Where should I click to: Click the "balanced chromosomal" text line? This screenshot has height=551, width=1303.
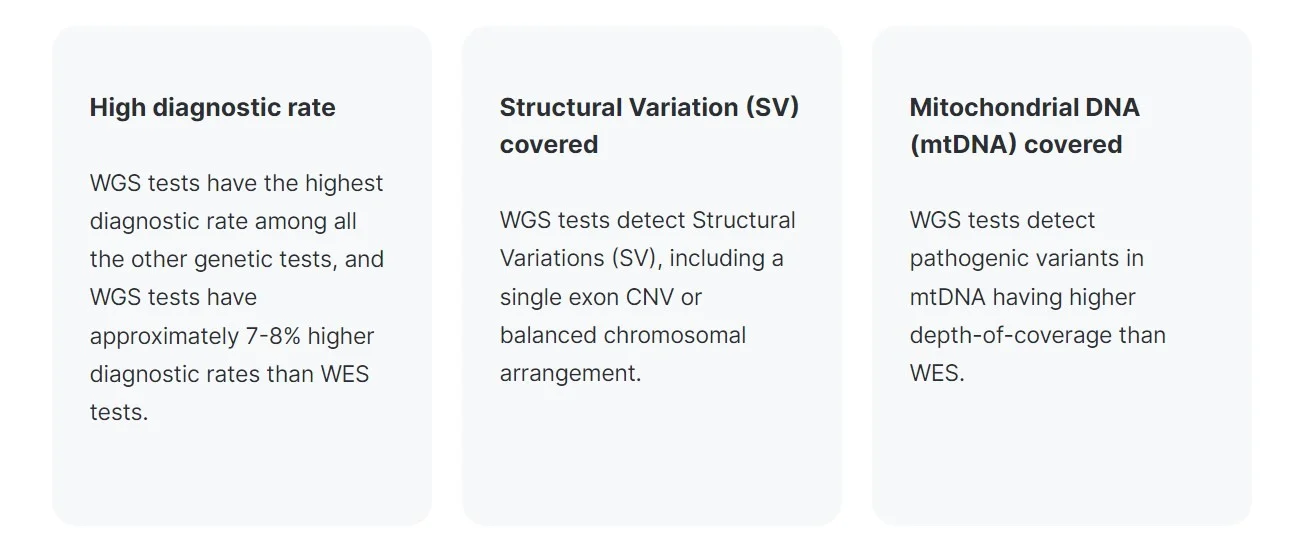coord(622,336)
